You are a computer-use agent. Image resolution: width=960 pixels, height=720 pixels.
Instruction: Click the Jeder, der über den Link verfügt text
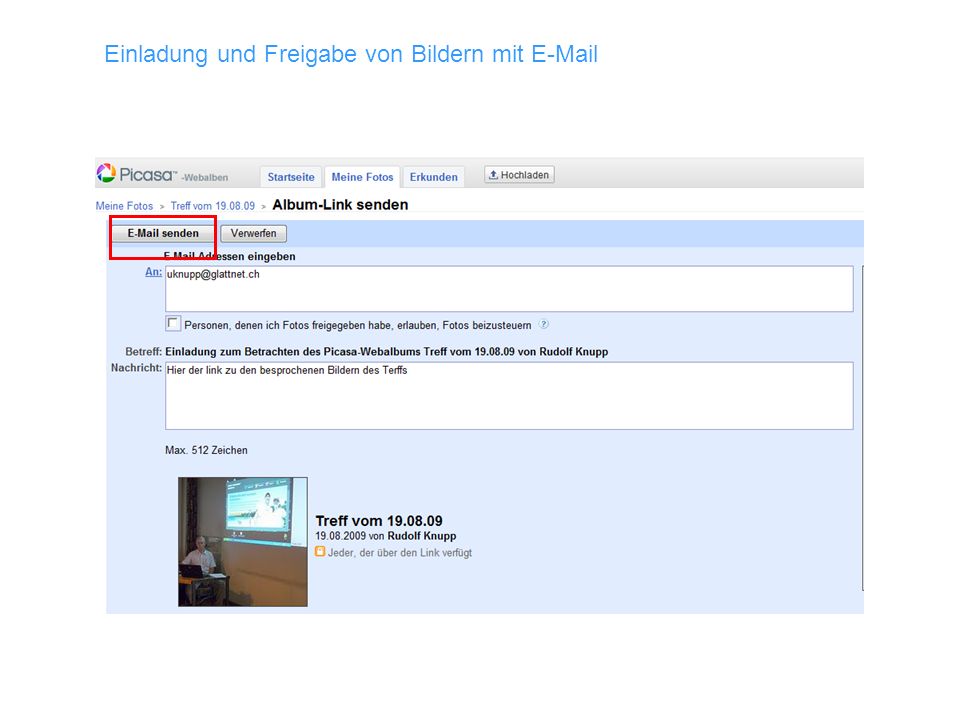(400, 553)
